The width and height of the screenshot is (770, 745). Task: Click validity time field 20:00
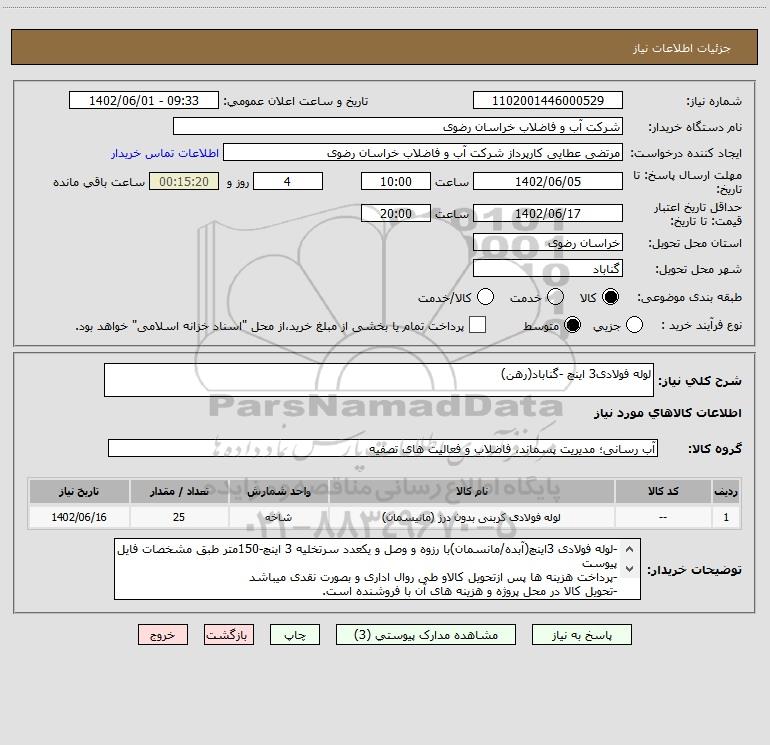(x=396, y=213)
